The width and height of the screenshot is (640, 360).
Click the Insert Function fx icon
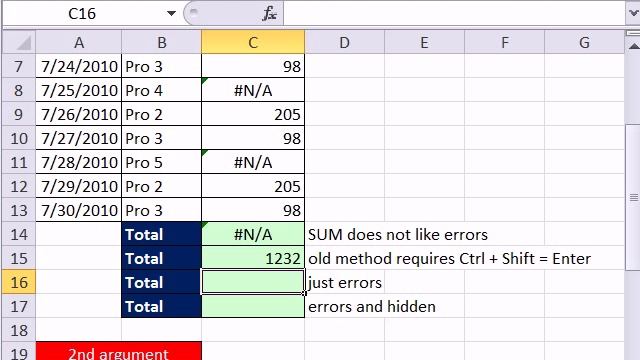[x=269, y=13]
